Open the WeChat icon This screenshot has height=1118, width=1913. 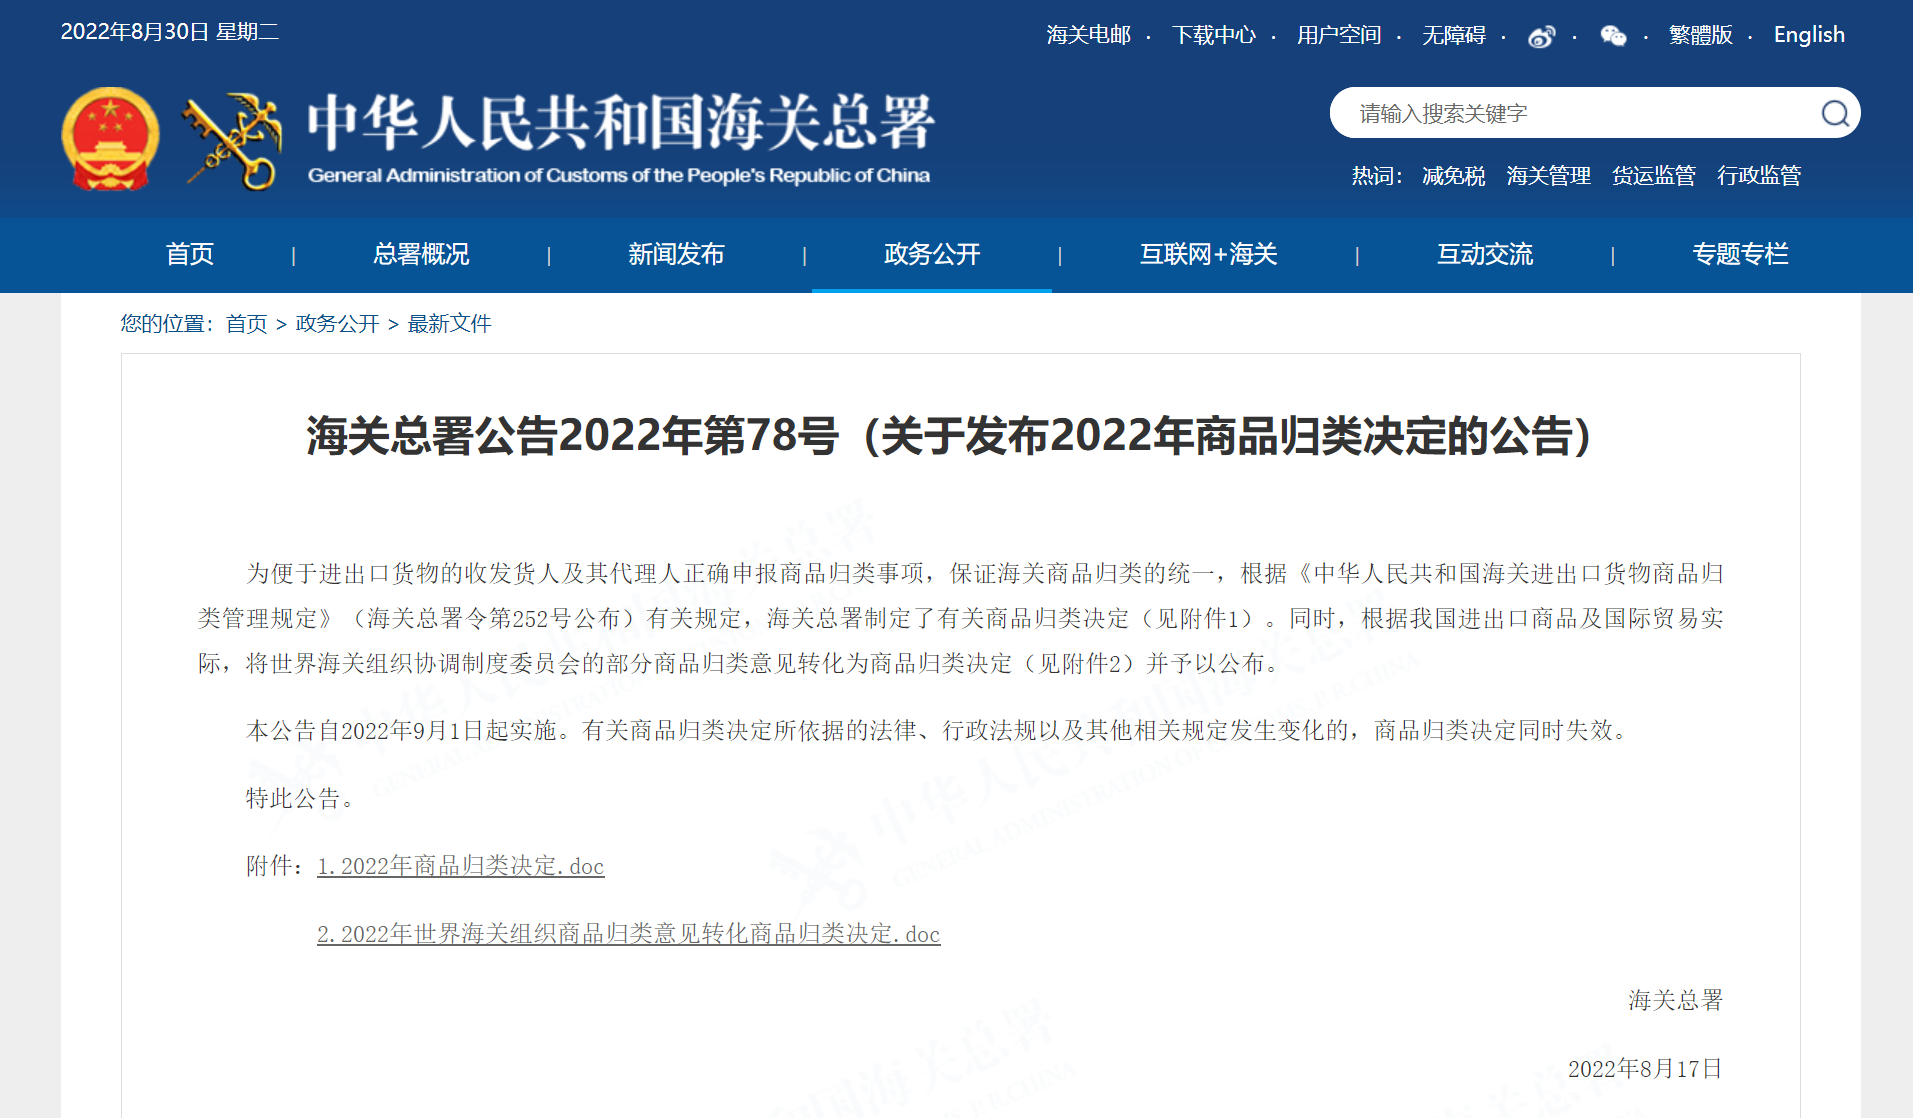1614,35
